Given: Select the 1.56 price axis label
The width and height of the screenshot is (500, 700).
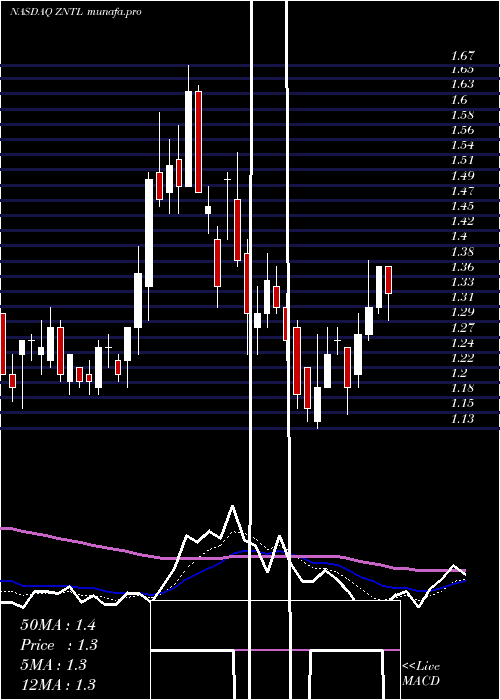Looking at the screenshot, I should (x=462, y=130).
